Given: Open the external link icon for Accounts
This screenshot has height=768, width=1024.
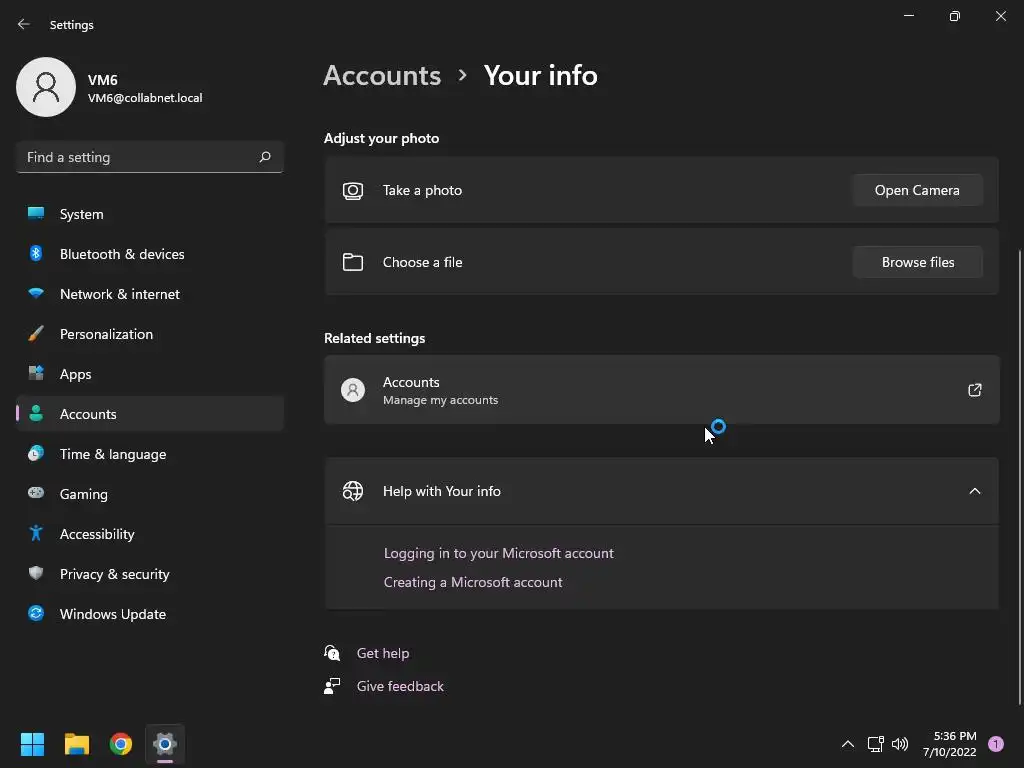Looking at the screenshot, I should pos(975,390).
